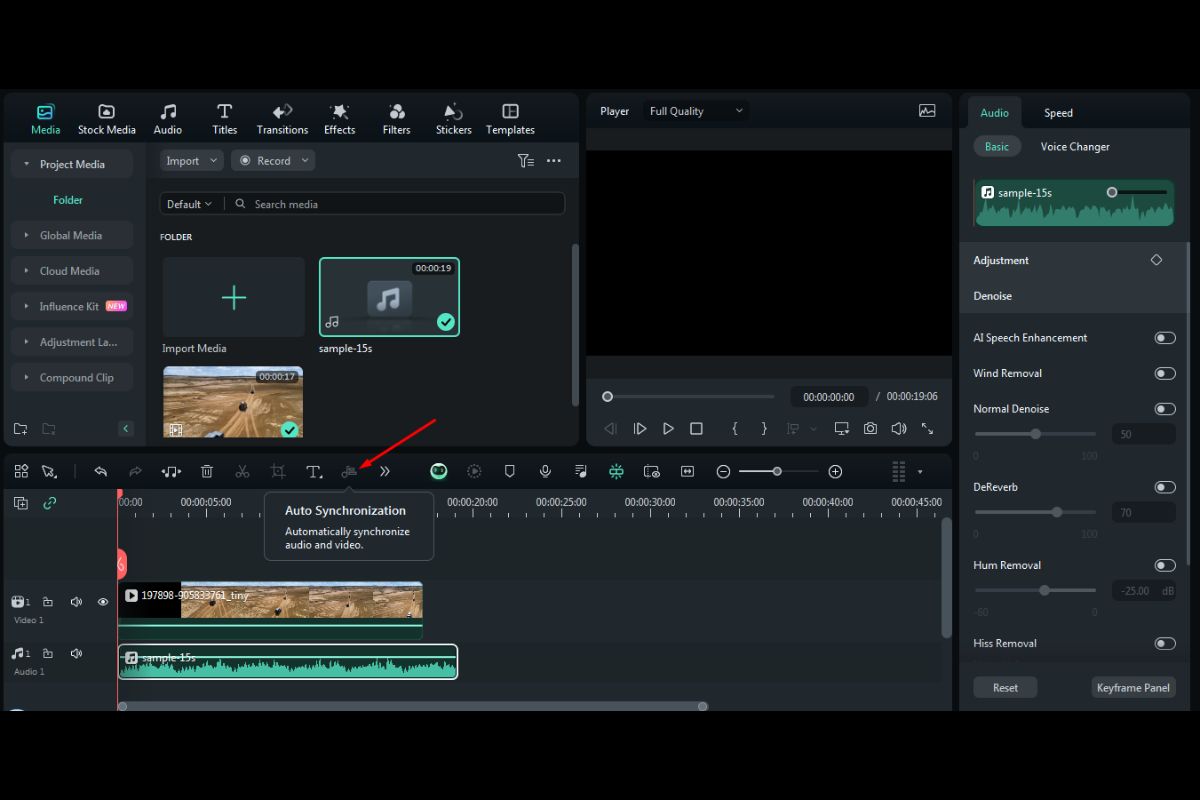
Task: Open the Record dropdown
Action: [273, 160]
